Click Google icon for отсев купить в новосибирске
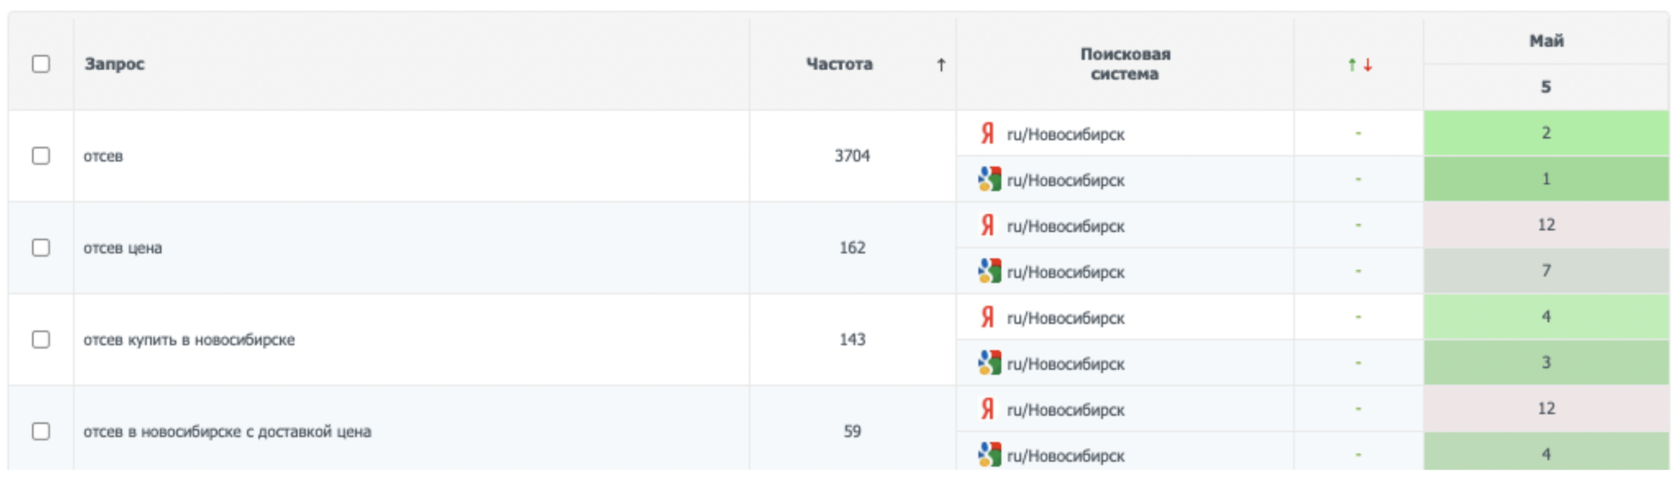 click(989, 364)
